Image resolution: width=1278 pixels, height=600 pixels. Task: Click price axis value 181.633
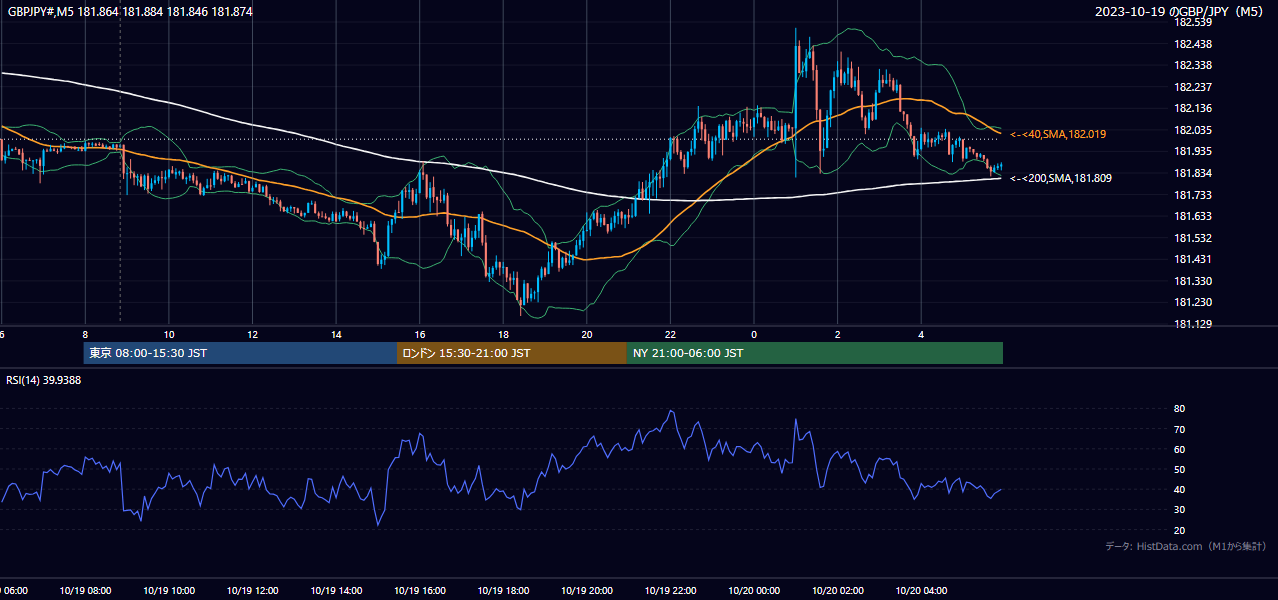[x=1192, y=216]
